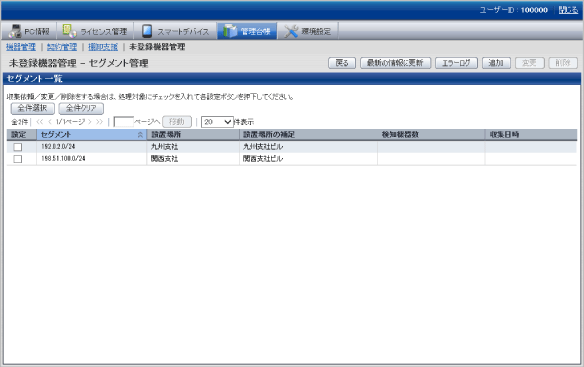Click the 削除 button
The width and height of the screenshot is (584, 367).
[x=563, y=63]
